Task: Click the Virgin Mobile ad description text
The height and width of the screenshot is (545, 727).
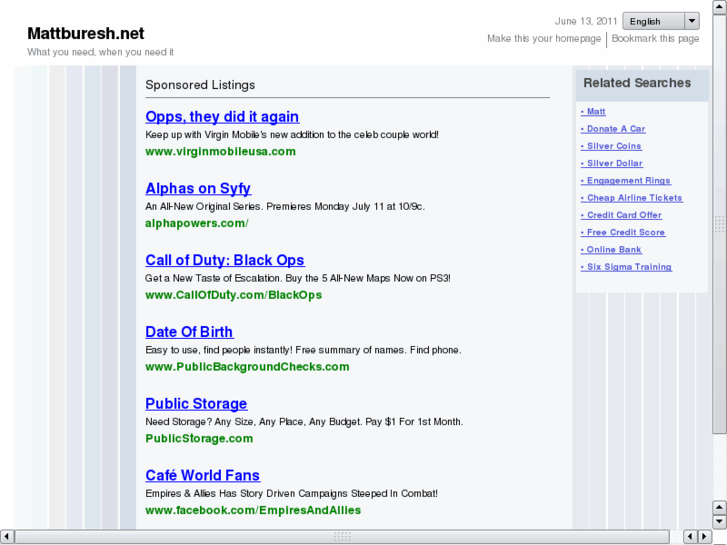Action: click(x=292, y=135)
